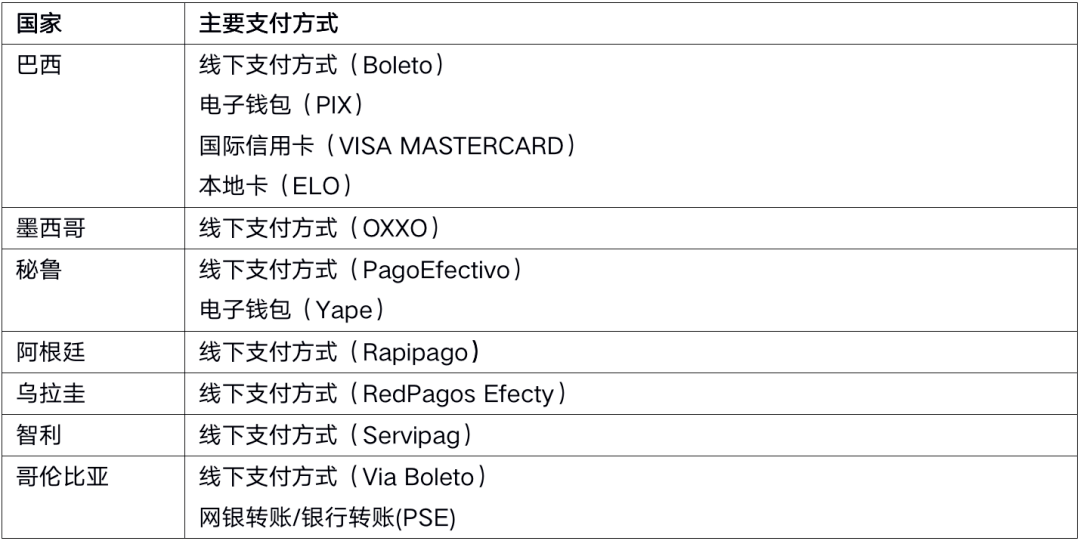Select the 巴西 country cell
Viewport: 1080px width, 541px height.
click(x=39, y=66)
